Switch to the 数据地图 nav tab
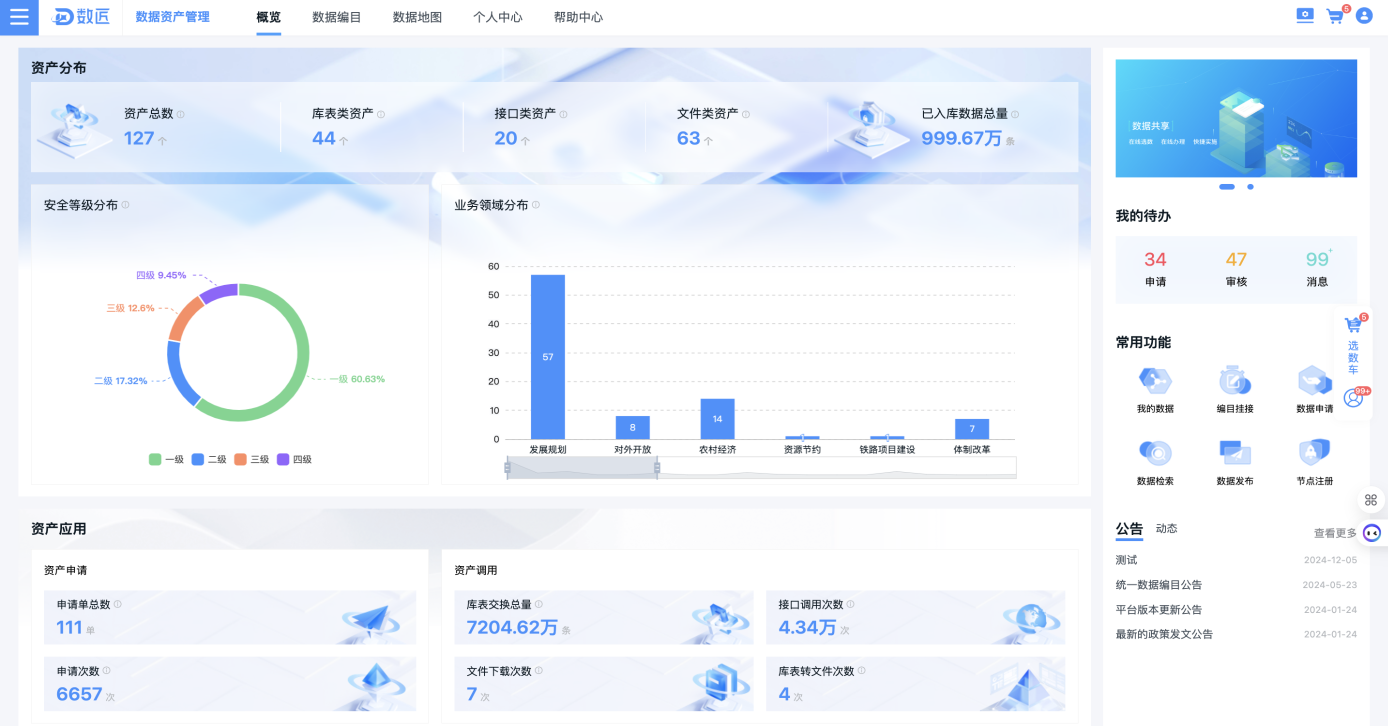This screenshot has width=1388, height=726. (x=417, y=17)
